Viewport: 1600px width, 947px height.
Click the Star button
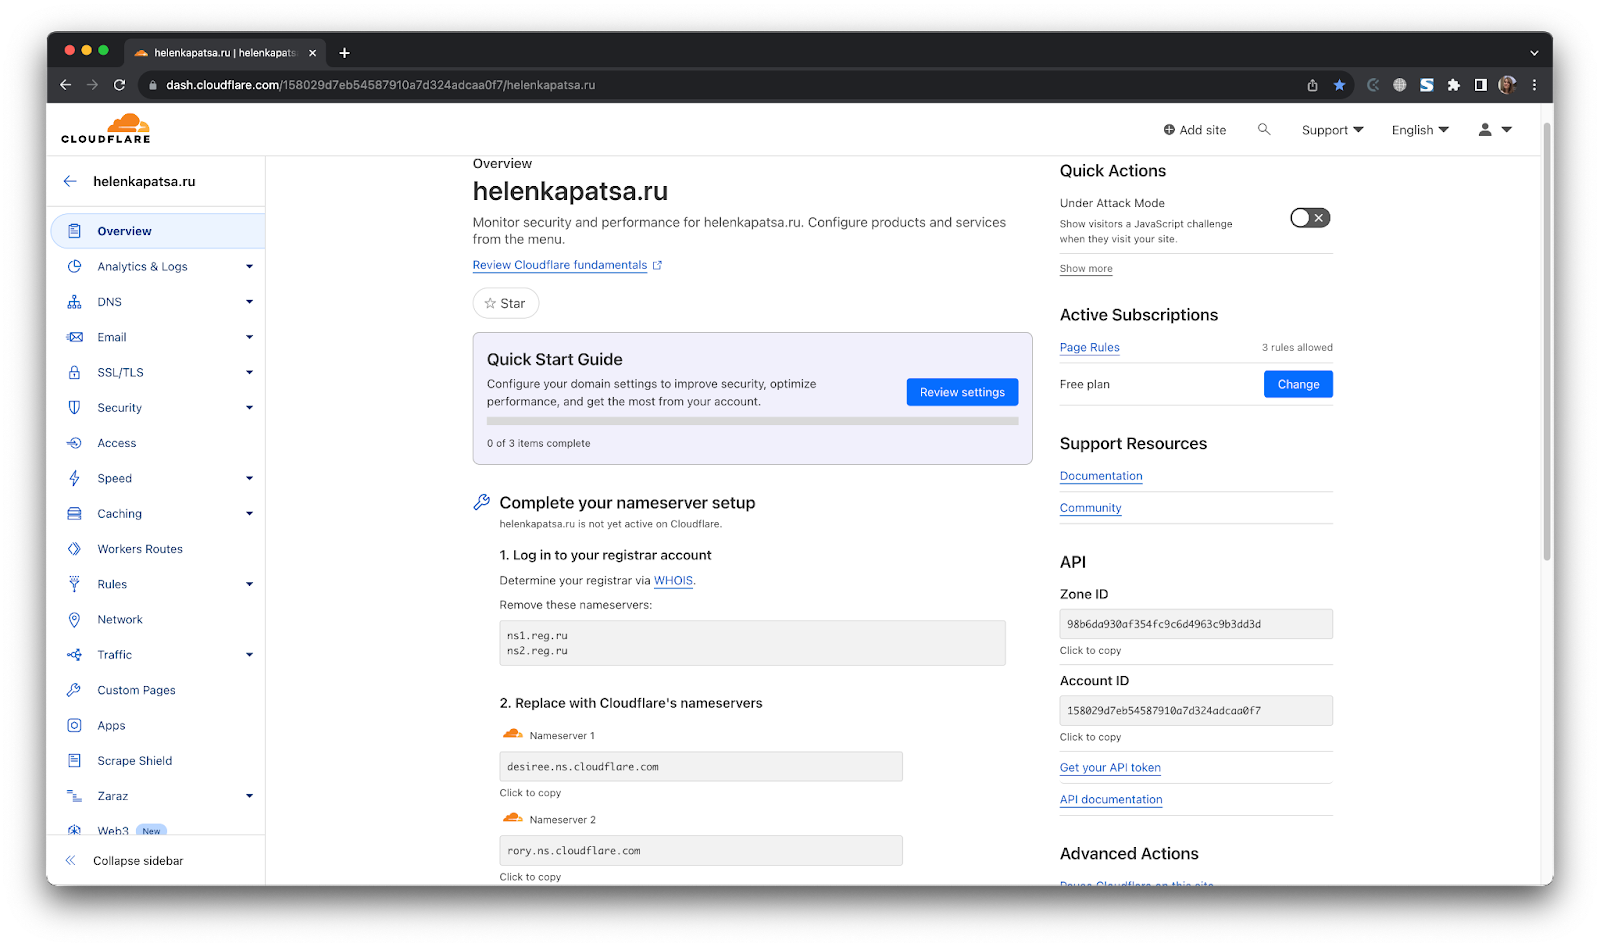point(506,303)
